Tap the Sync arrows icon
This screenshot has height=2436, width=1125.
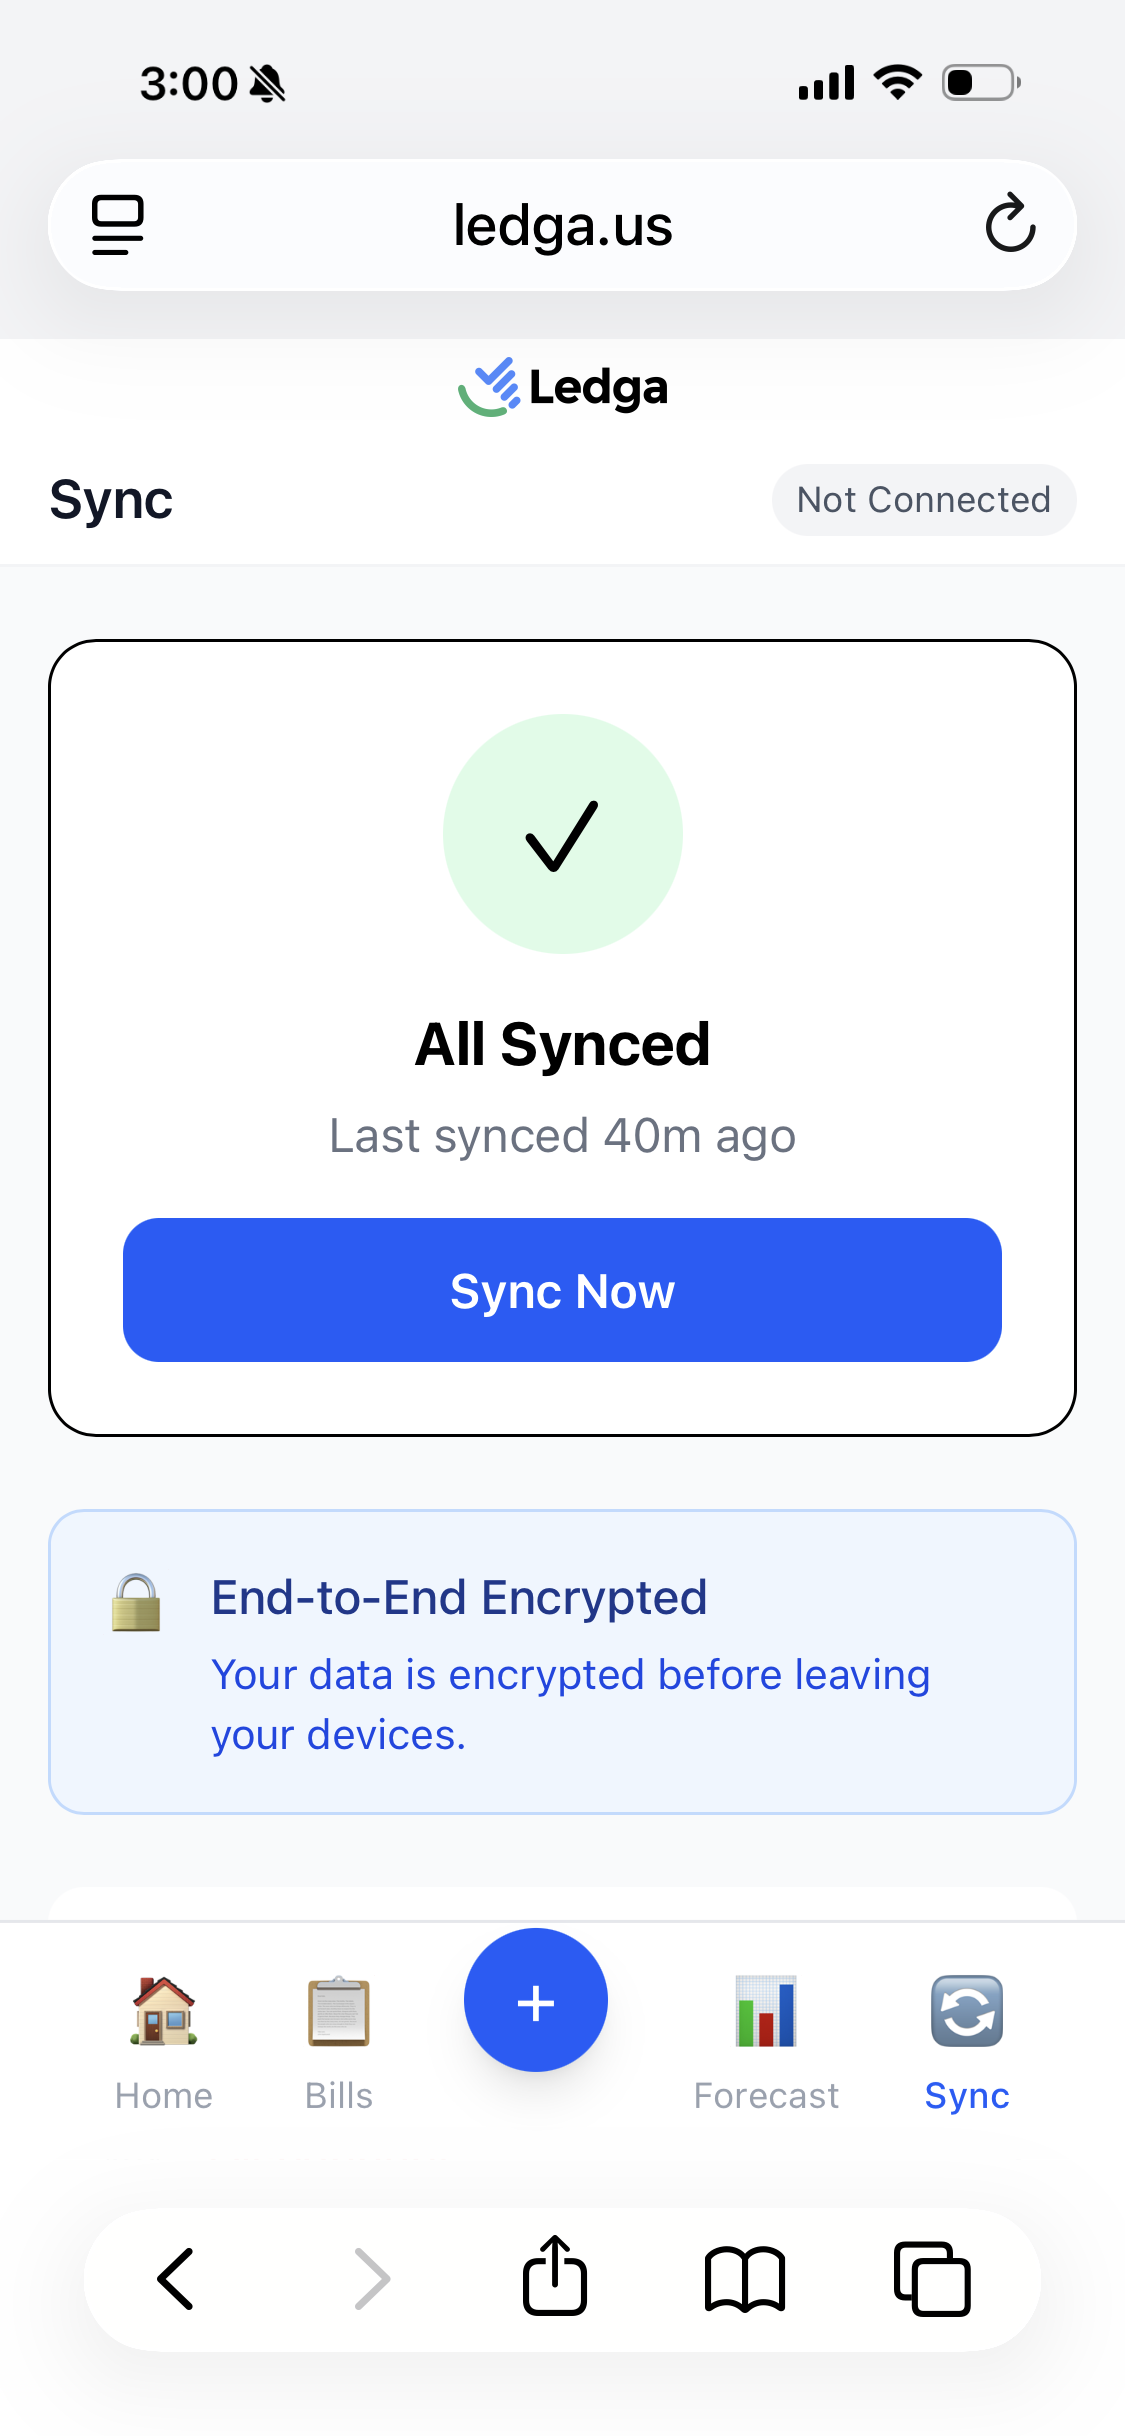click(x=966, y=2012)
